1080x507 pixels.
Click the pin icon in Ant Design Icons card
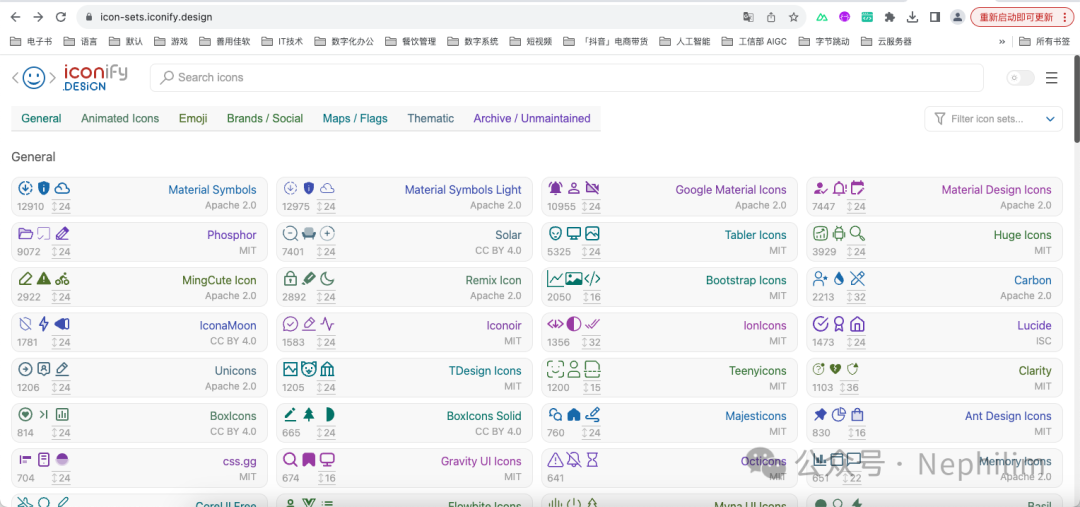820,415
